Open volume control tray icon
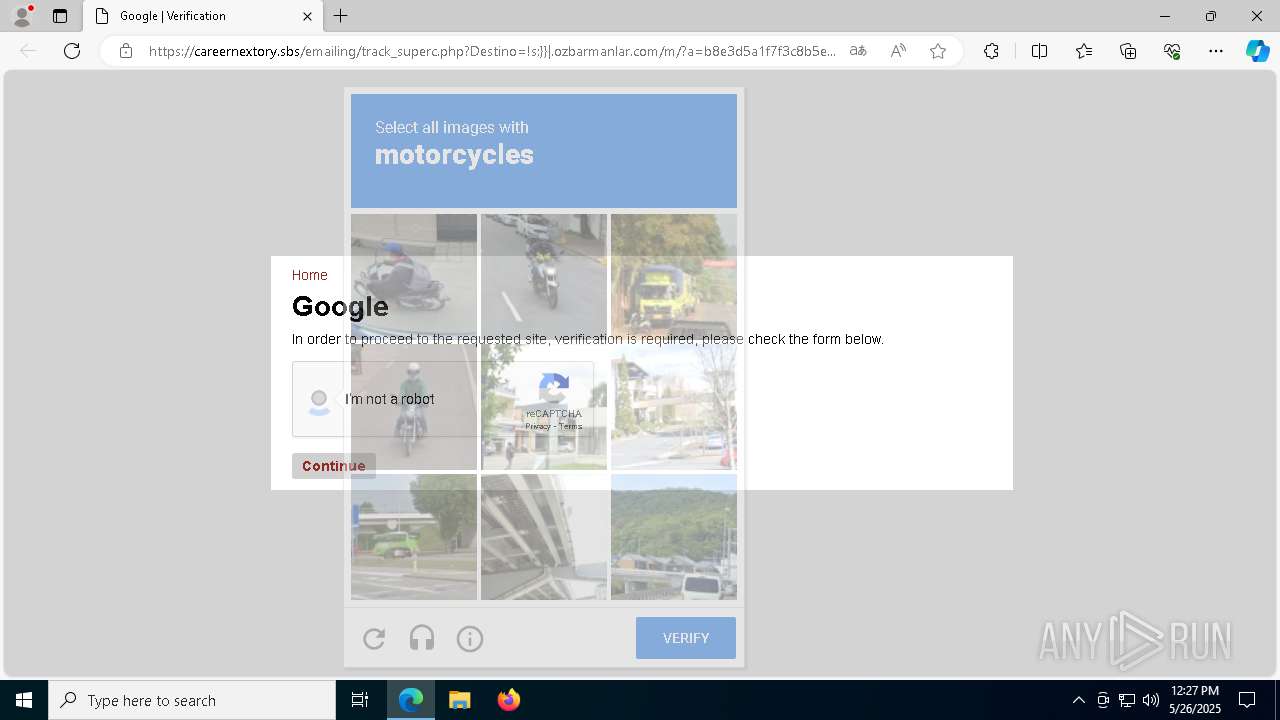1280x720 pixels. click(x=1151, y=700)
